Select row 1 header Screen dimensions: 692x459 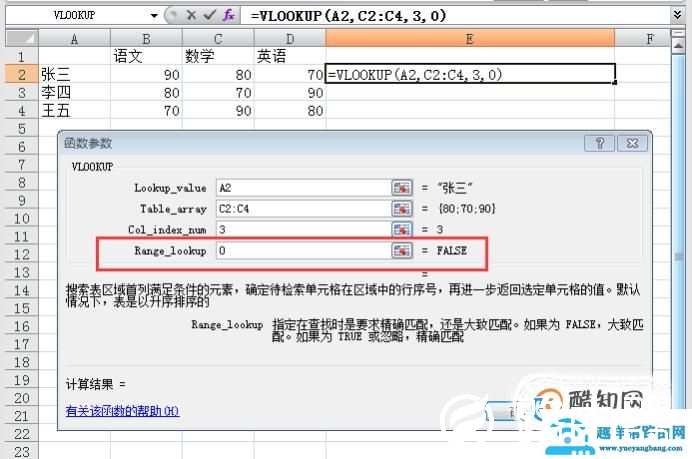pyautogui.click(x=22, y=56)
